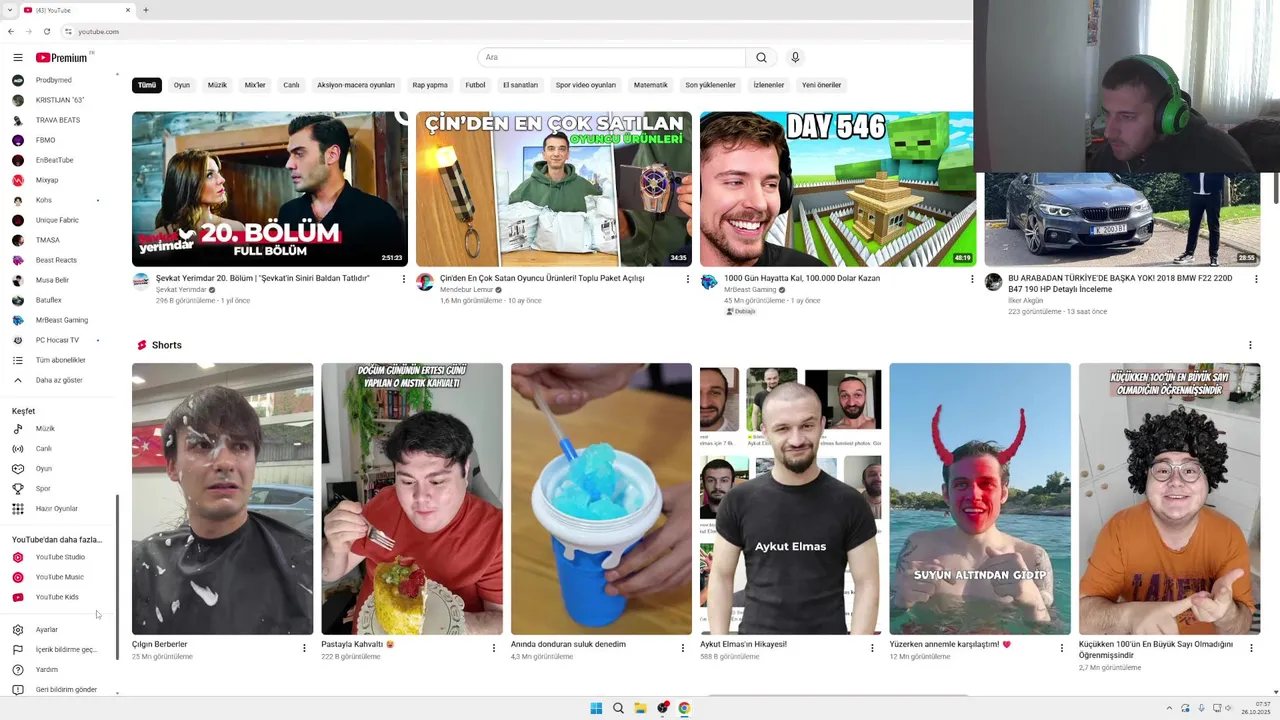Open TRAVA BEATS subscription channel

[x=60, y=120]
